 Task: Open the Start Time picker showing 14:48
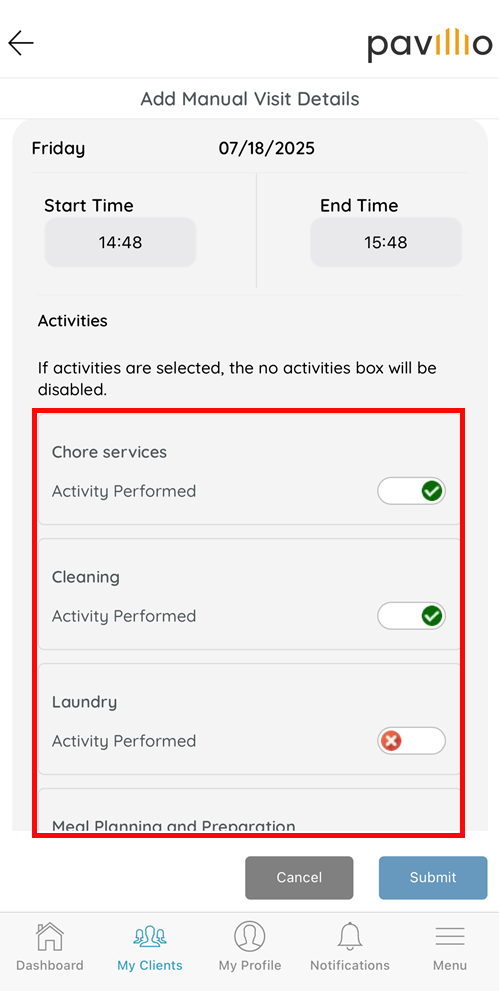pos(120,242)
